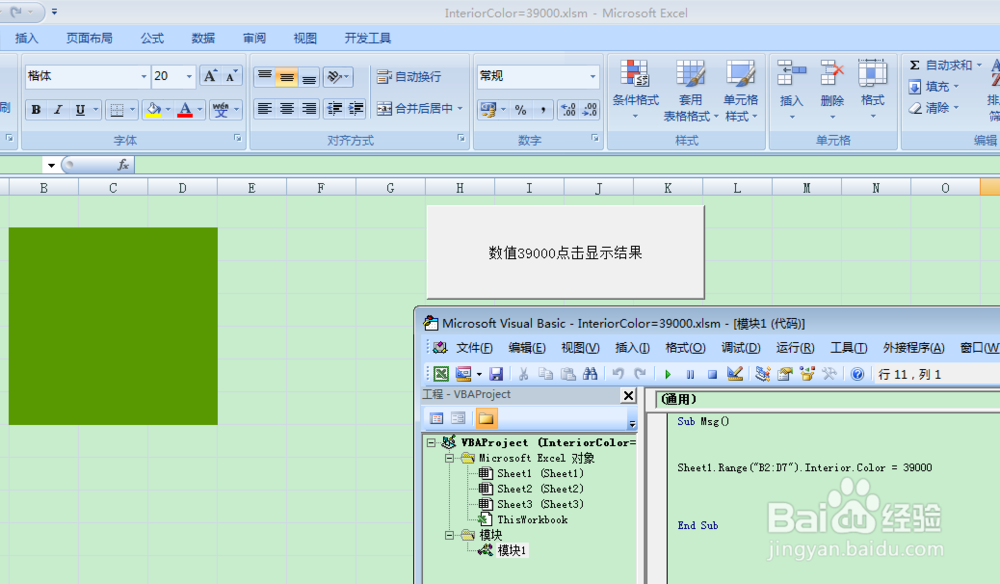
Task: Click the comma style icon
Action: [543, 110]
